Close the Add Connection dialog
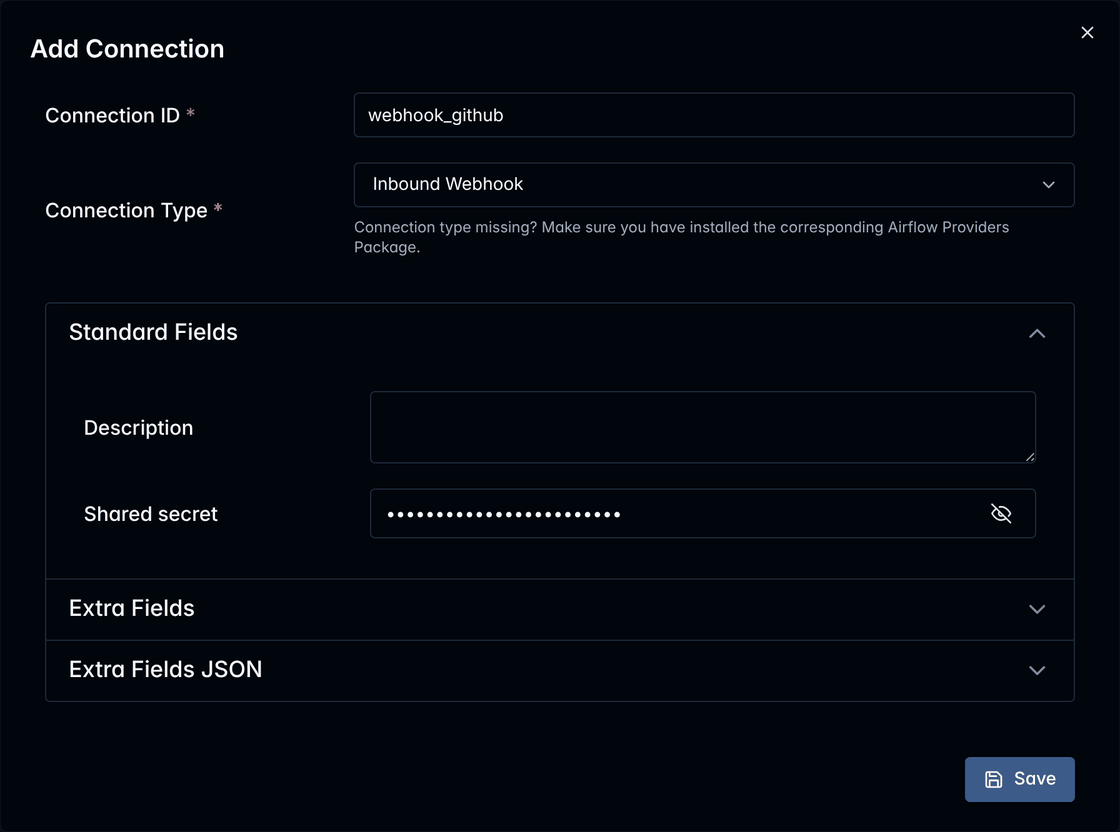Image resolution: width=1120 pixels, height=832 pixels. (x=1087, y=33)
